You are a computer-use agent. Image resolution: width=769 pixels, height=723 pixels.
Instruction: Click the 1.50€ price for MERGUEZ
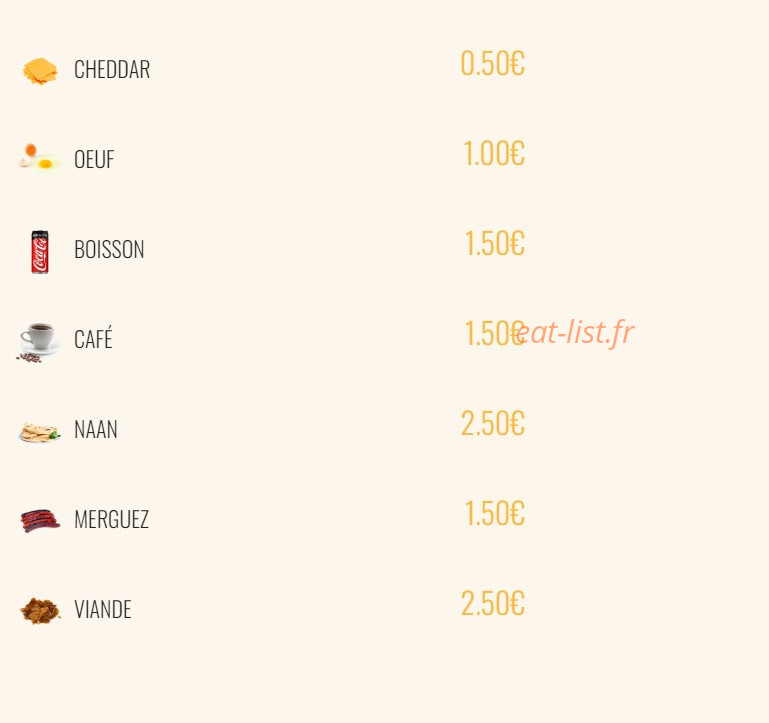pos(494,514)
